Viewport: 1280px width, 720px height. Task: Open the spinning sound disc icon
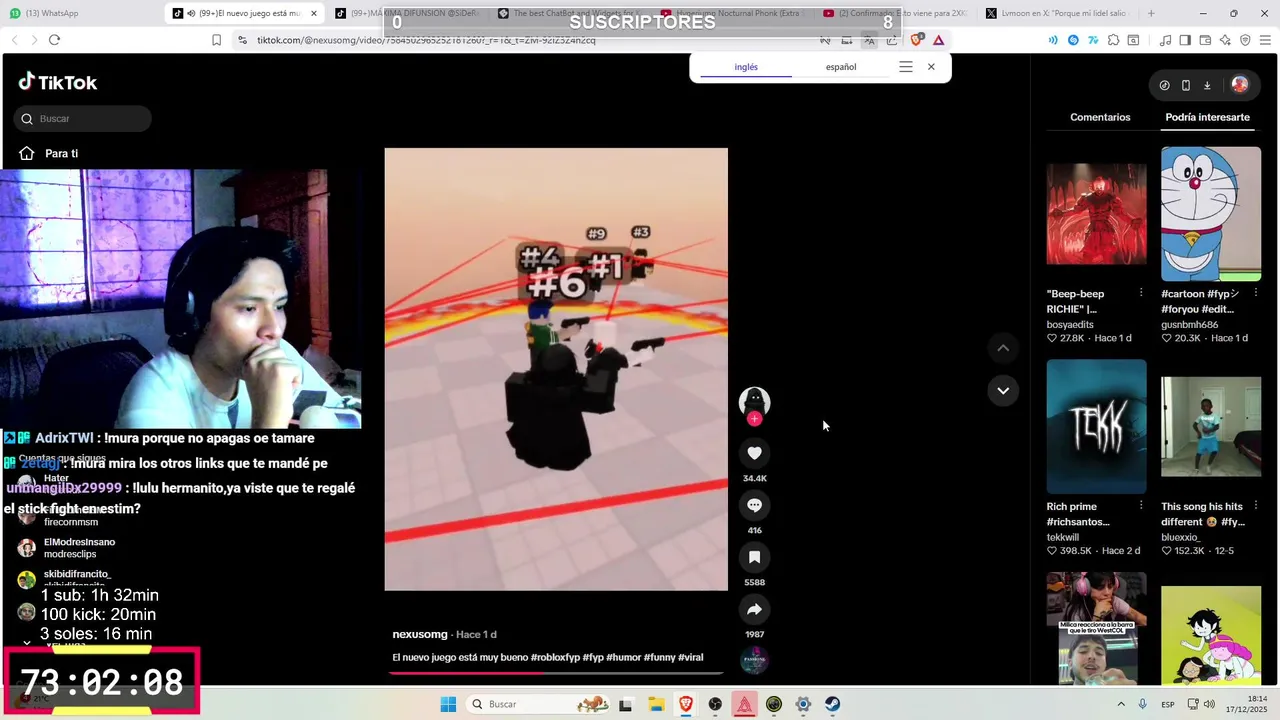click(x=754, y=661)
